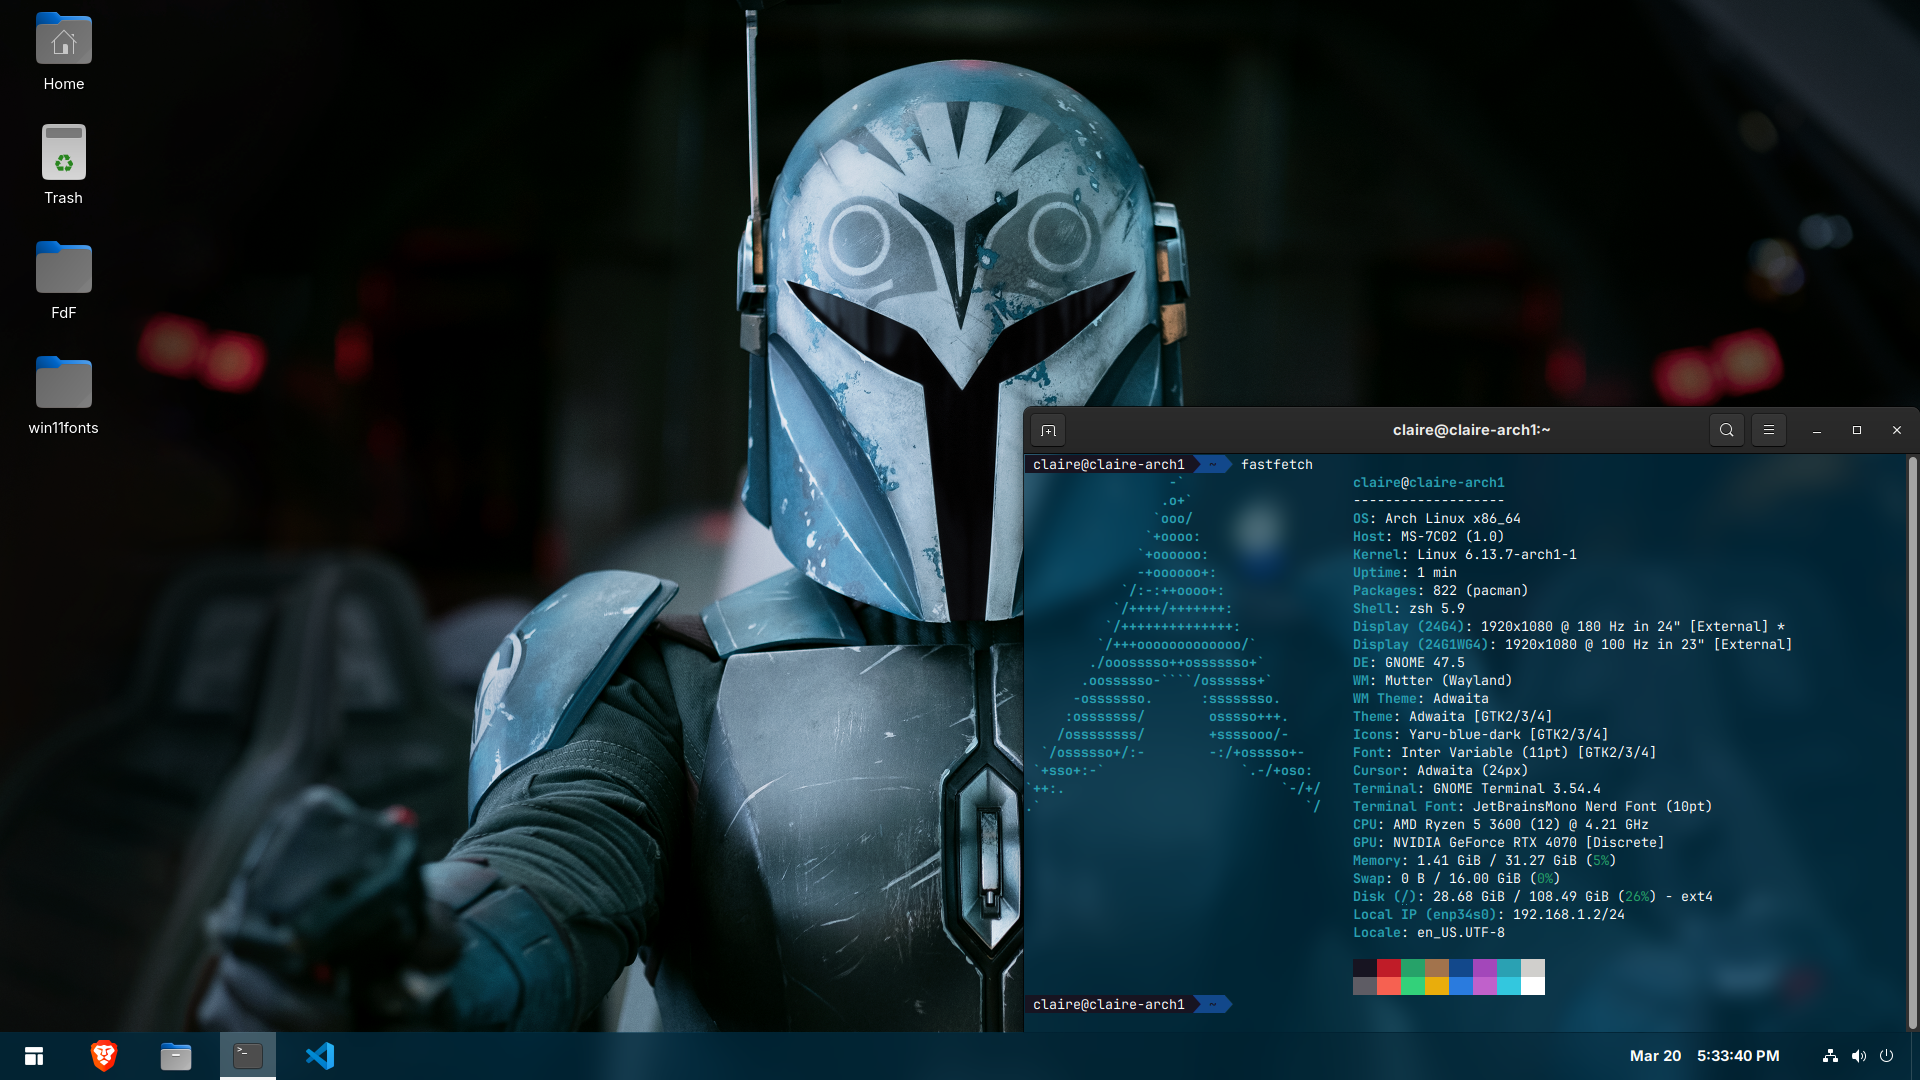
Task: Click the dark blue palette block
Action: (x=1461, y=968)
